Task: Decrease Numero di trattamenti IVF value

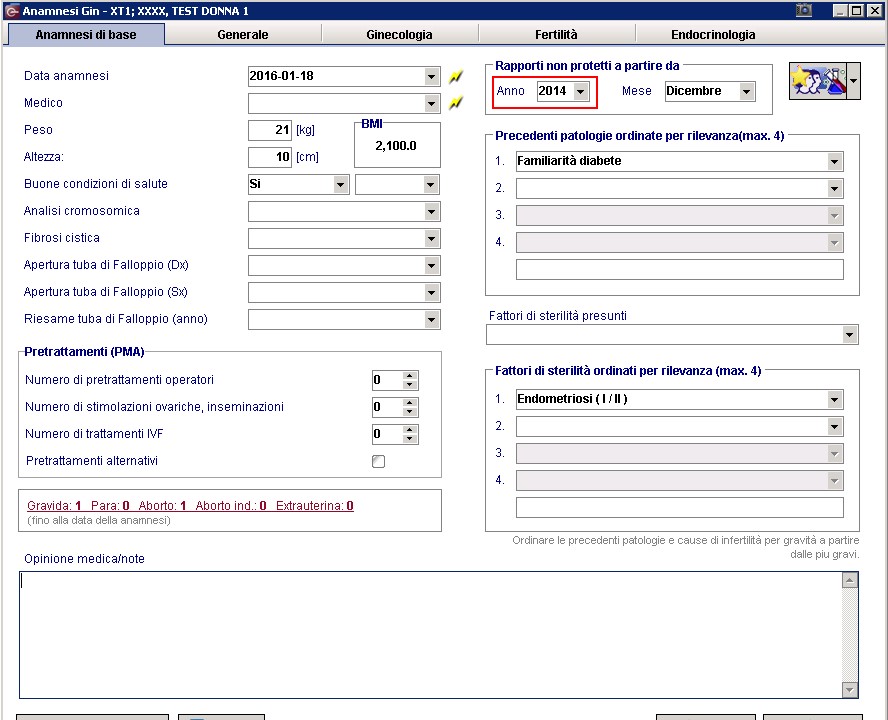Action: pos(409,439)
